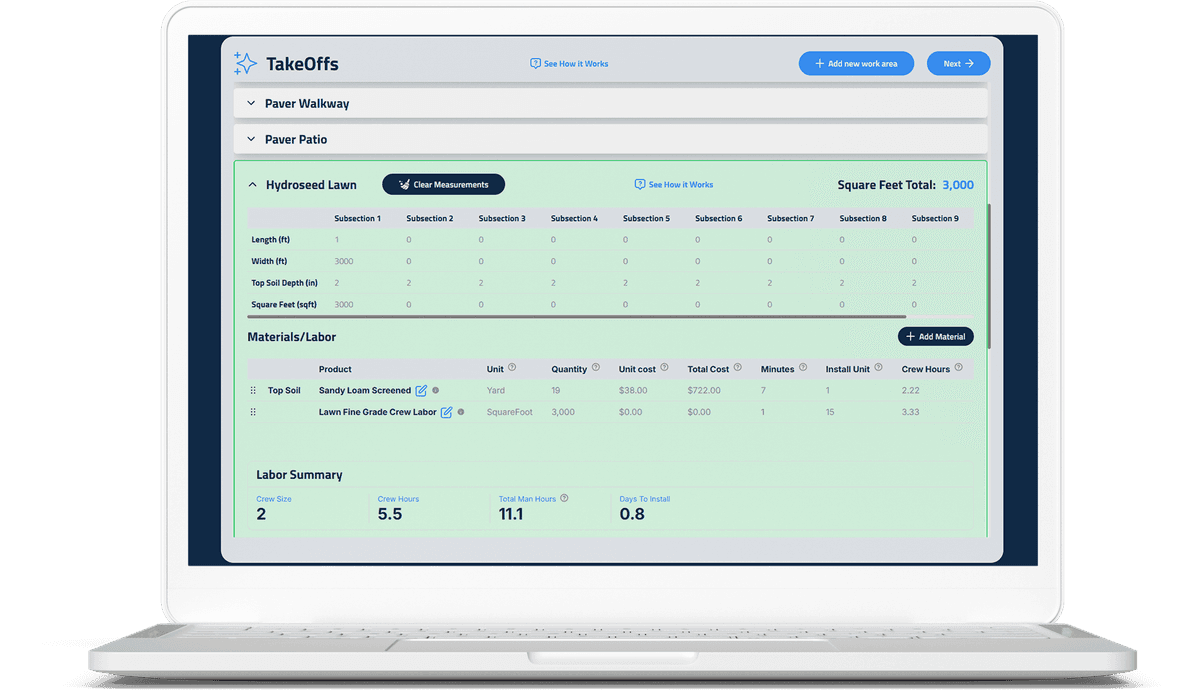The width and height of the screenshot is (1200, 690).
Task: Click the info dot after Sandy Loam Screened
Action: tap(435, 390)
